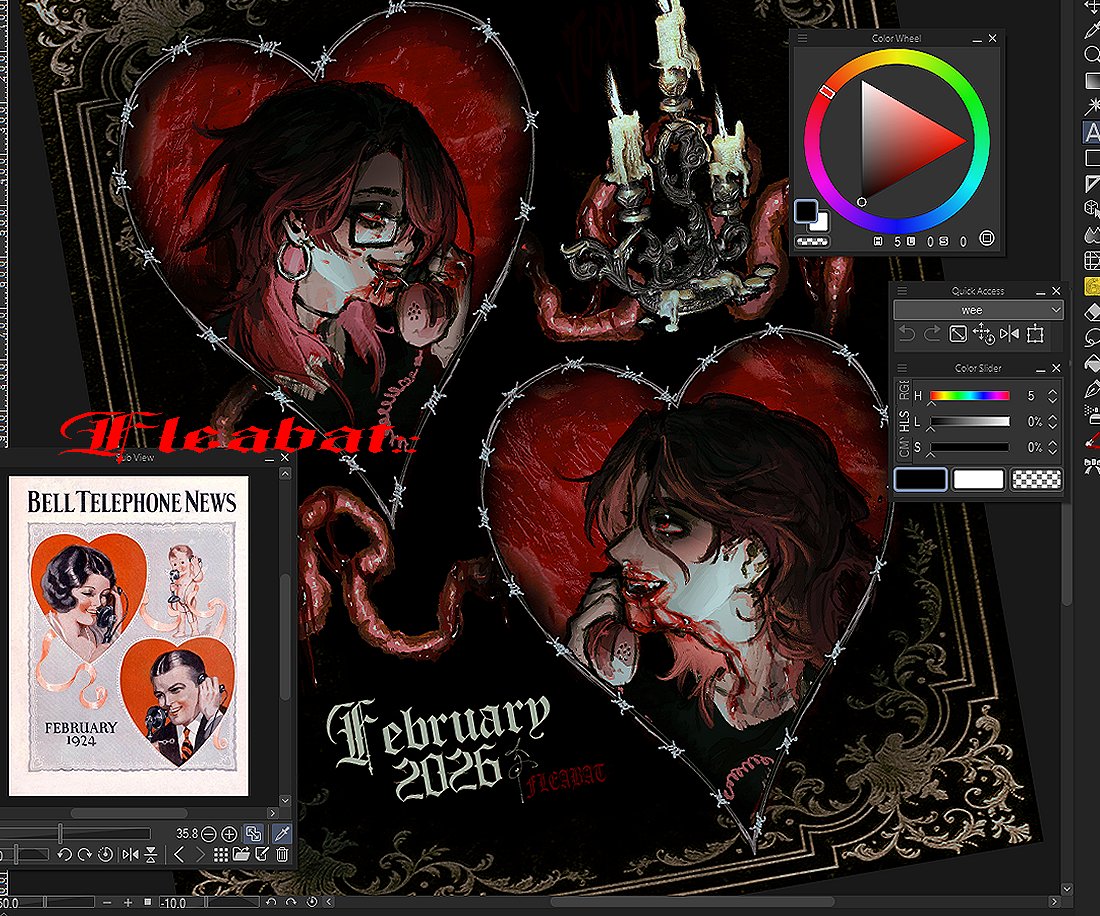
Task: Select the Fill bucket tool in toolbar
Action: tap(1092, 364)
